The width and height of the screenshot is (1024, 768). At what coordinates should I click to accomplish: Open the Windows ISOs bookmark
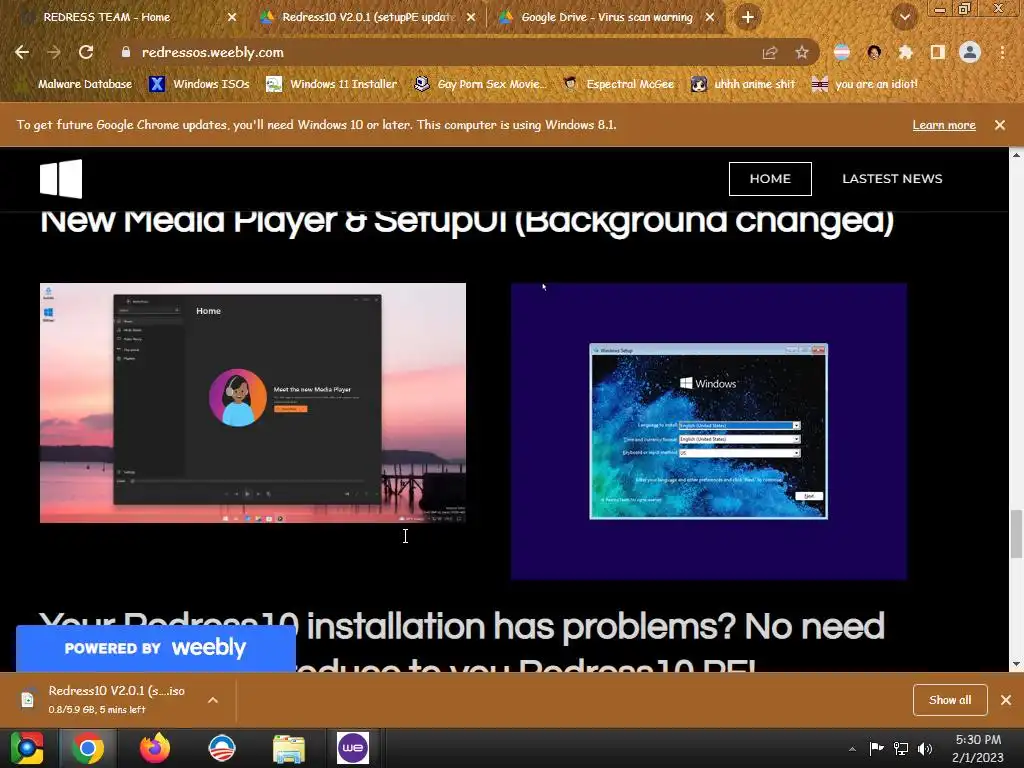point(199,84)
